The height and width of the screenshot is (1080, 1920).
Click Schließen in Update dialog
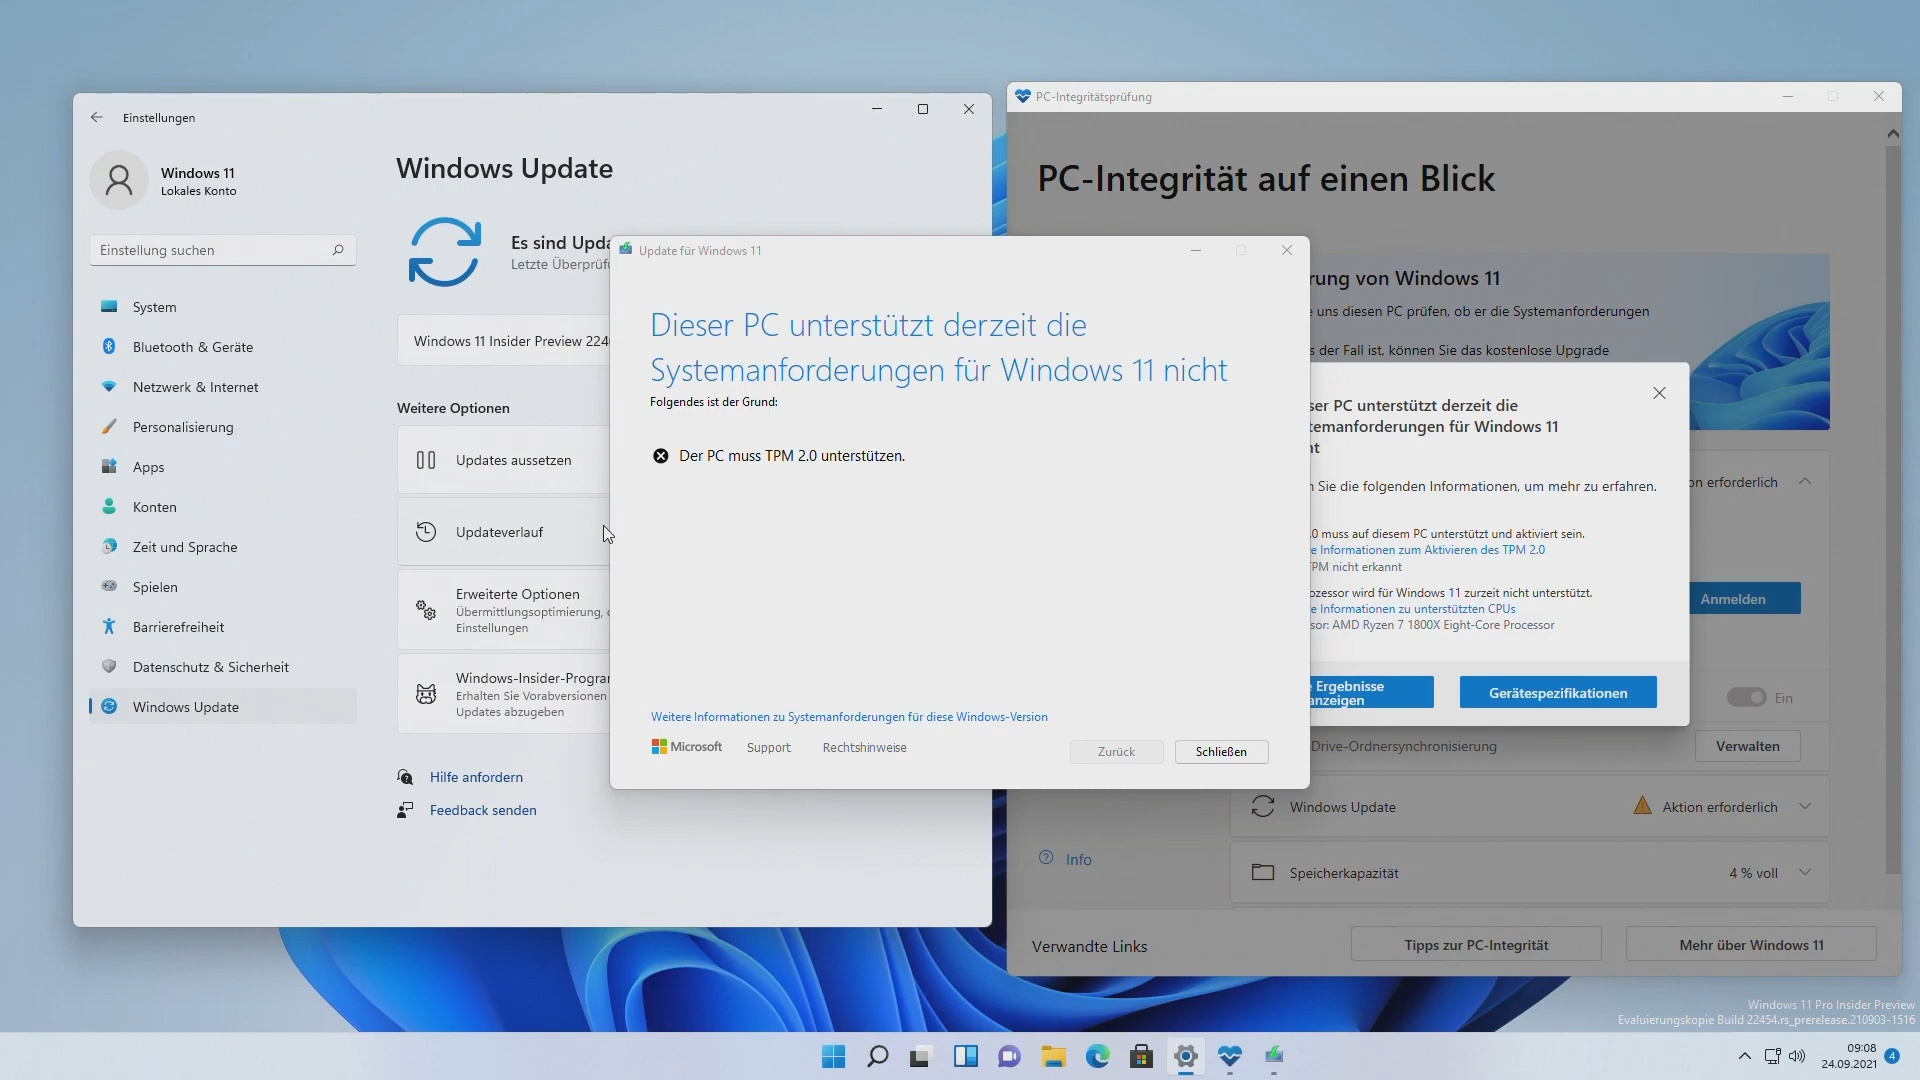pos(1221,752)
